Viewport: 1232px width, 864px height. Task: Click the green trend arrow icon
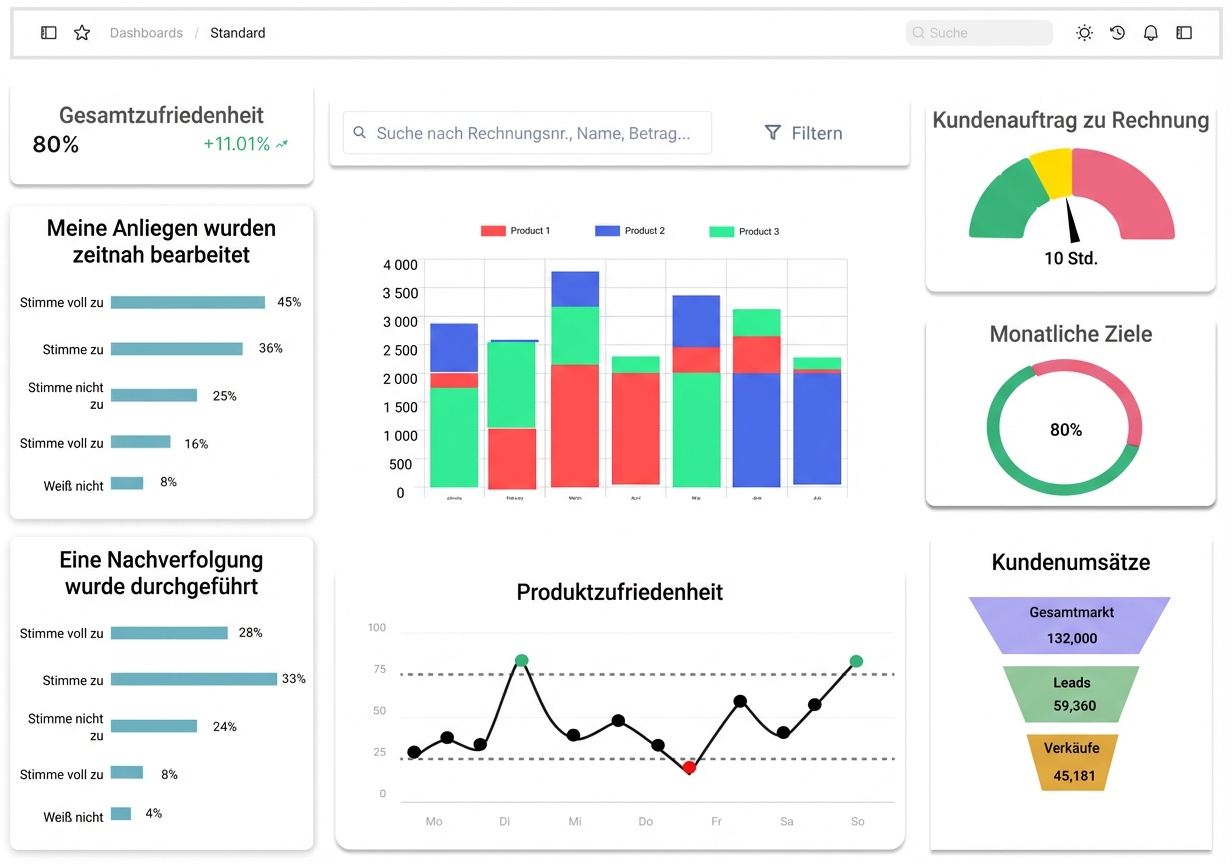[283, 144]
